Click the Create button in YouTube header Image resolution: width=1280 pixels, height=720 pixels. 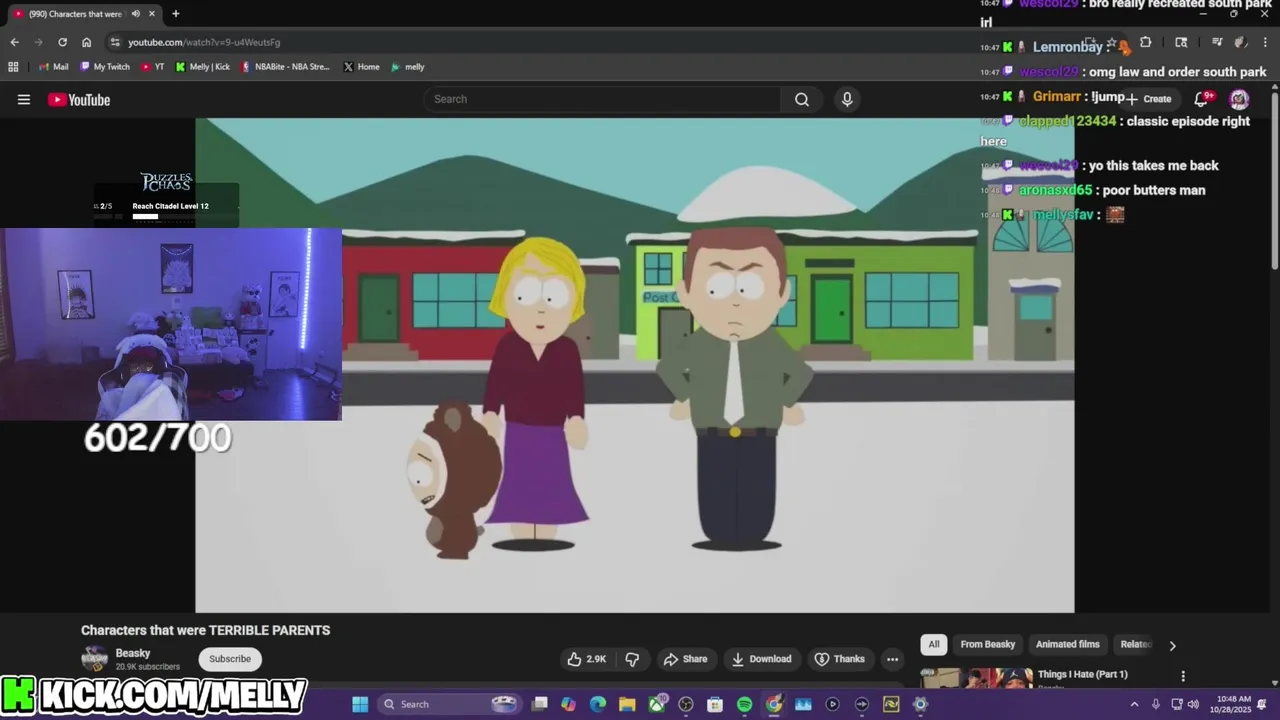coord(1149,99)
